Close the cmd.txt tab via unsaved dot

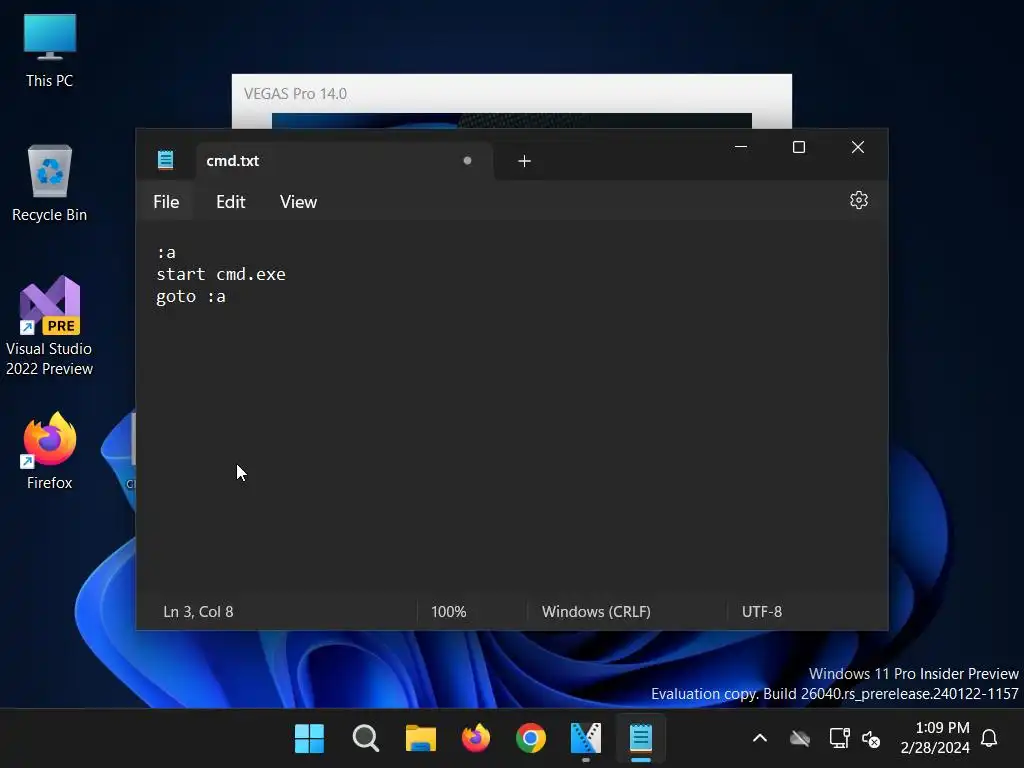(x=467, y=161)
